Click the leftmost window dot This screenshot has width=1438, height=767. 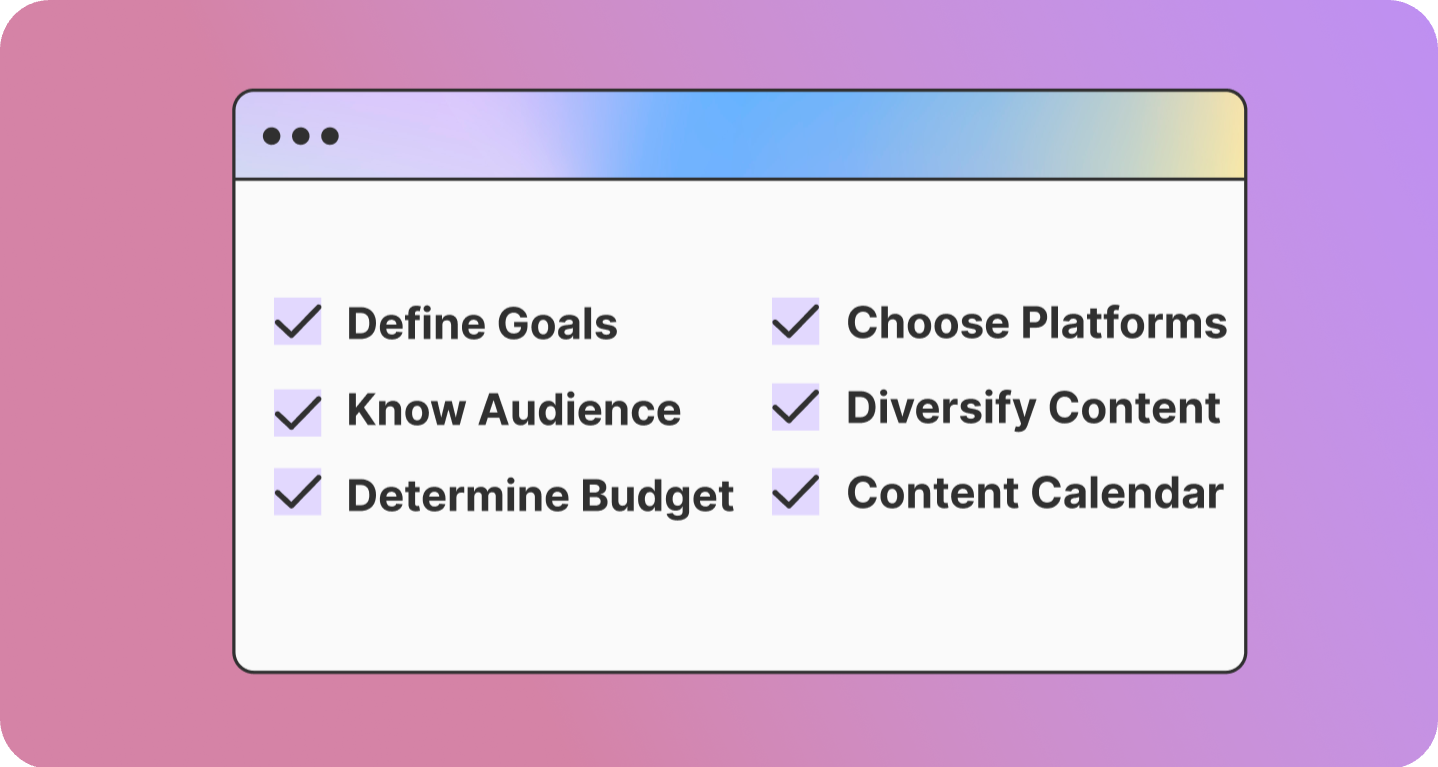pos(271,136)
